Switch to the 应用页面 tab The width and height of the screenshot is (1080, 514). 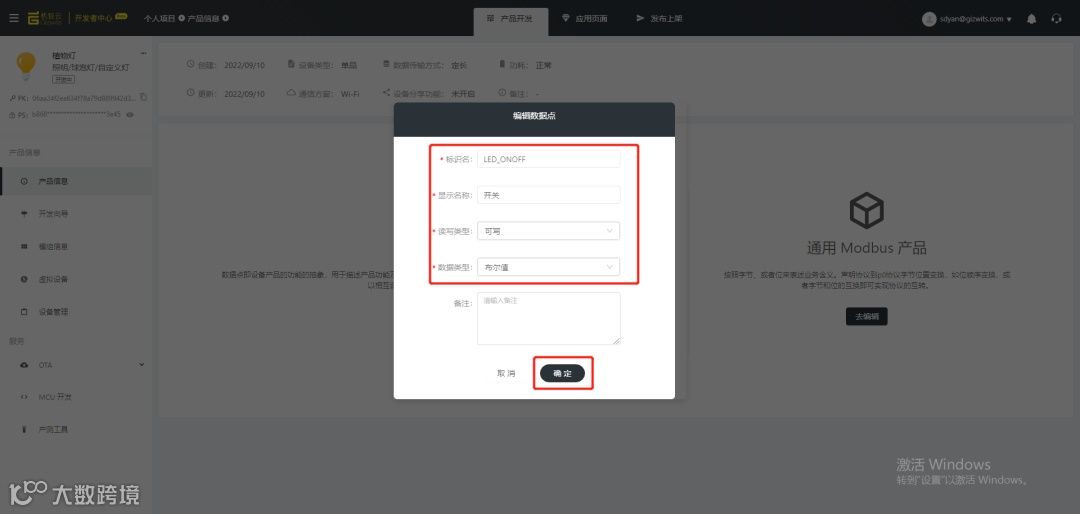pos(585,19)
